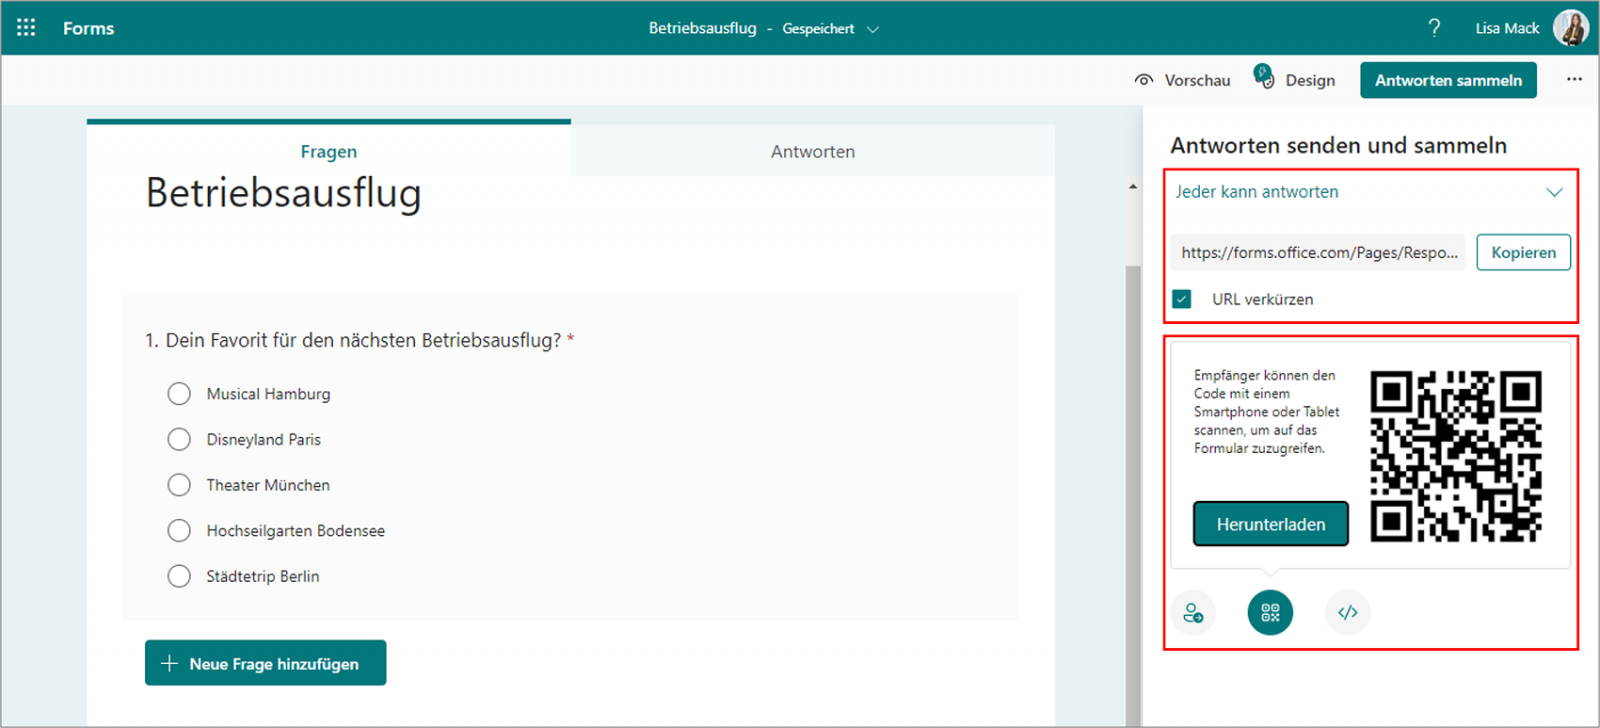Click the Kopieren button

coord(1523,253)
